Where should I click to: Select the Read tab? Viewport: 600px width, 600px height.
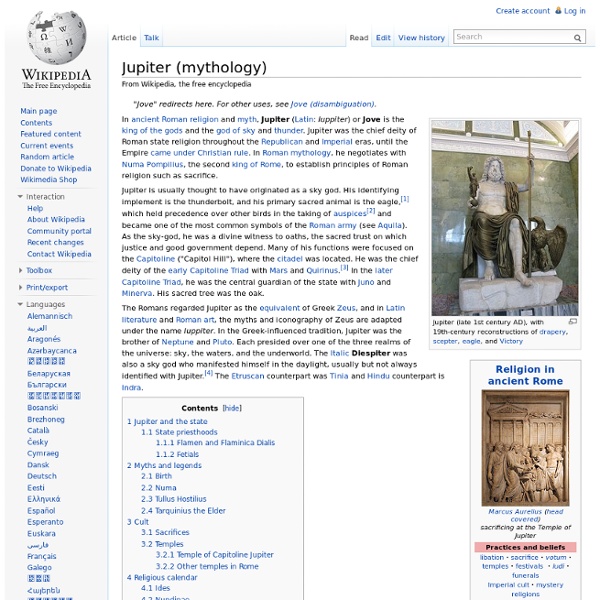click(x=359, y=38)
